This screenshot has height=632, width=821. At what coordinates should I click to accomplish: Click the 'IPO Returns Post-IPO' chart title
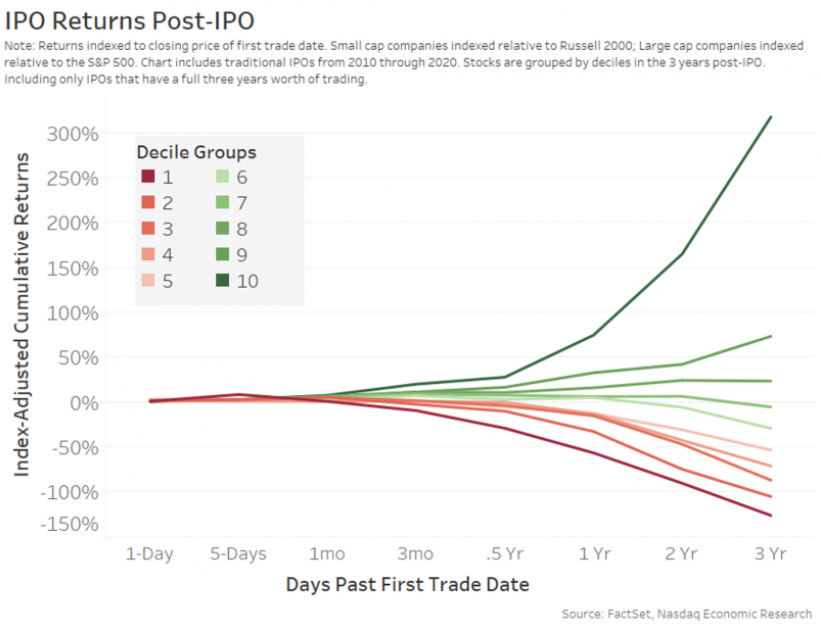coord(129,21)
